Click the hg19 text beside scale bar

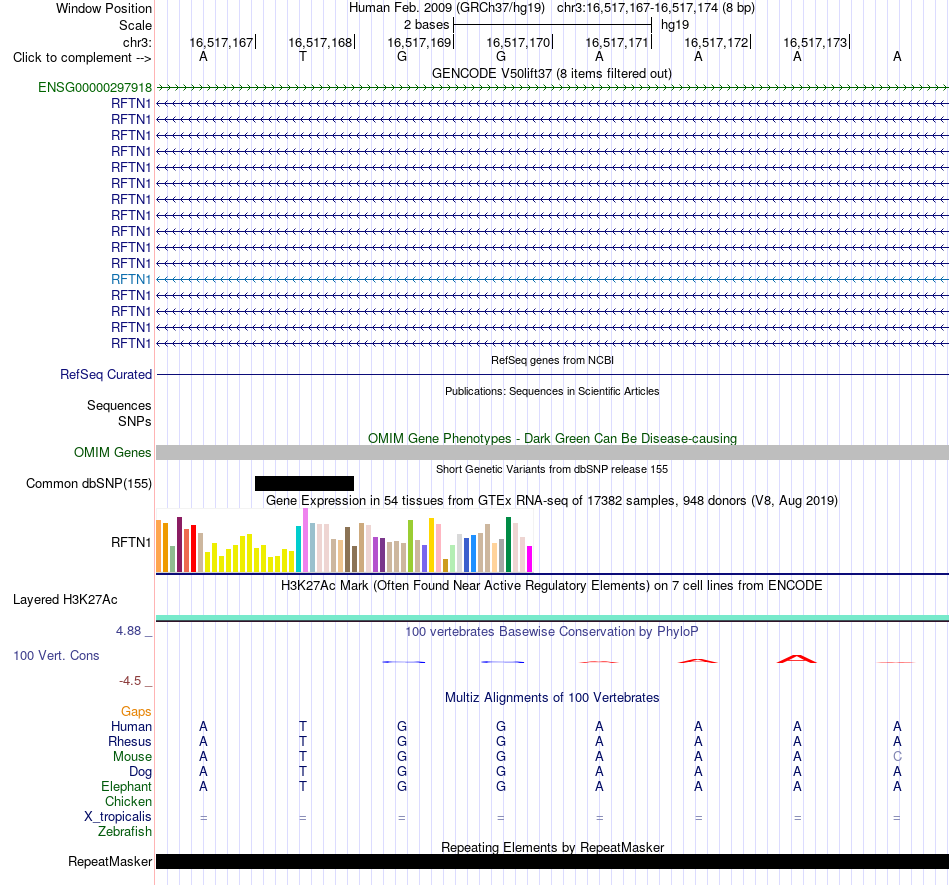675,25
